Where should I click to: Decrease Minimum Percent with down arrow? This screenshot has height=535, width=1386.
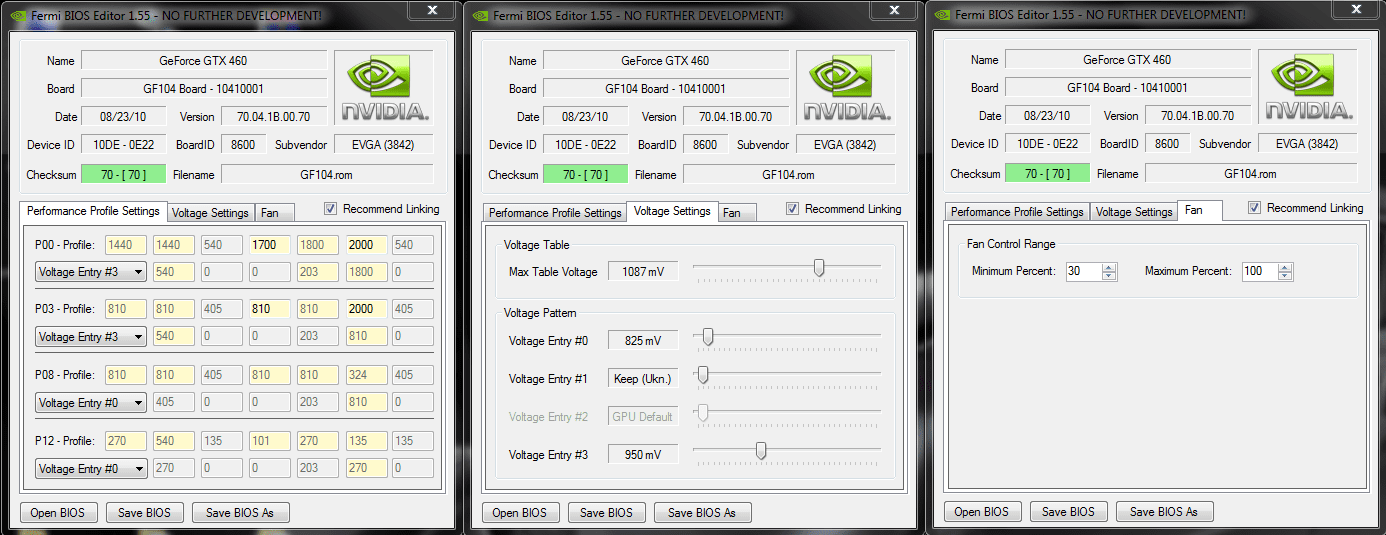tap(1109, 276)
